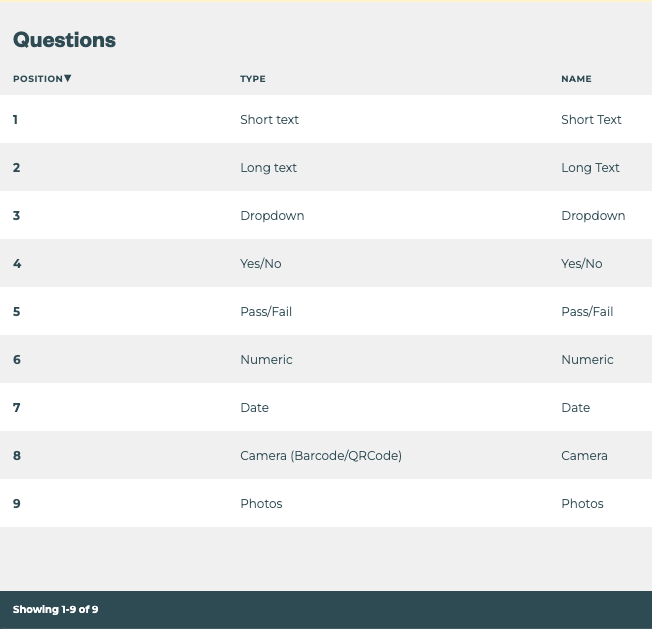This screenshot has height=629, width=652.
Task: Click the Type column header
Action: click(253, 79)
